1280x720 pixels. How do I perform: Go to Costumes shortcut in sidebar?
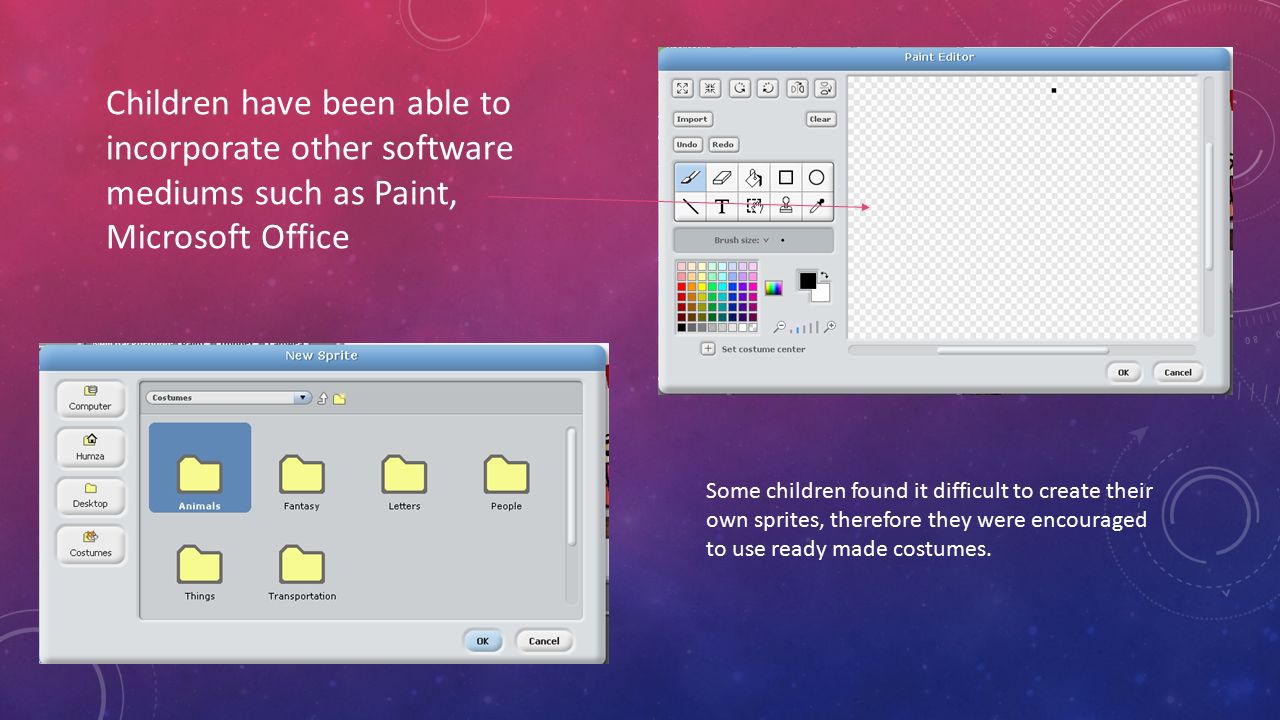[x=91, y=544]
